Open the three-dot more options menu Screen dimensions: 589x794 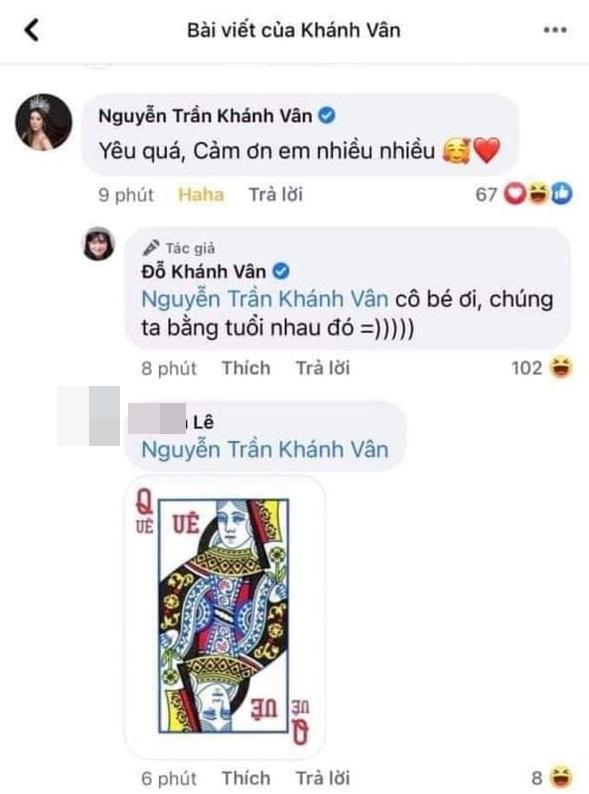click(555, 30)
